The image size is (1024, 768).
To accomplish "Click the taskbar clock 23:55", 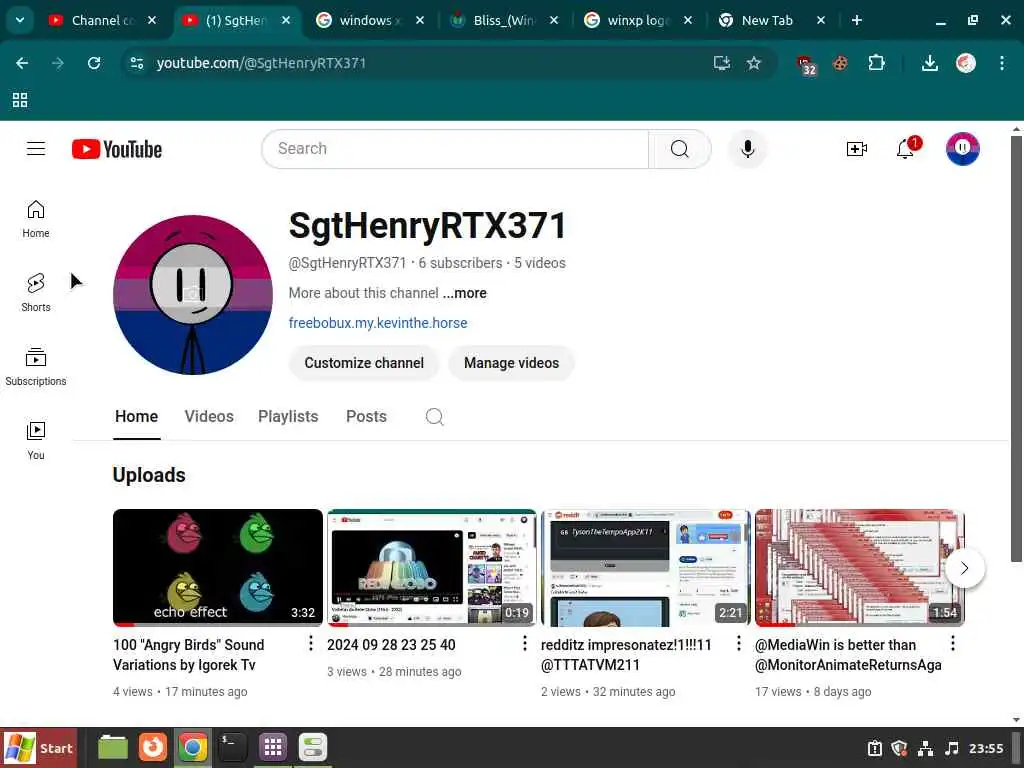I will tap(985, 748).
